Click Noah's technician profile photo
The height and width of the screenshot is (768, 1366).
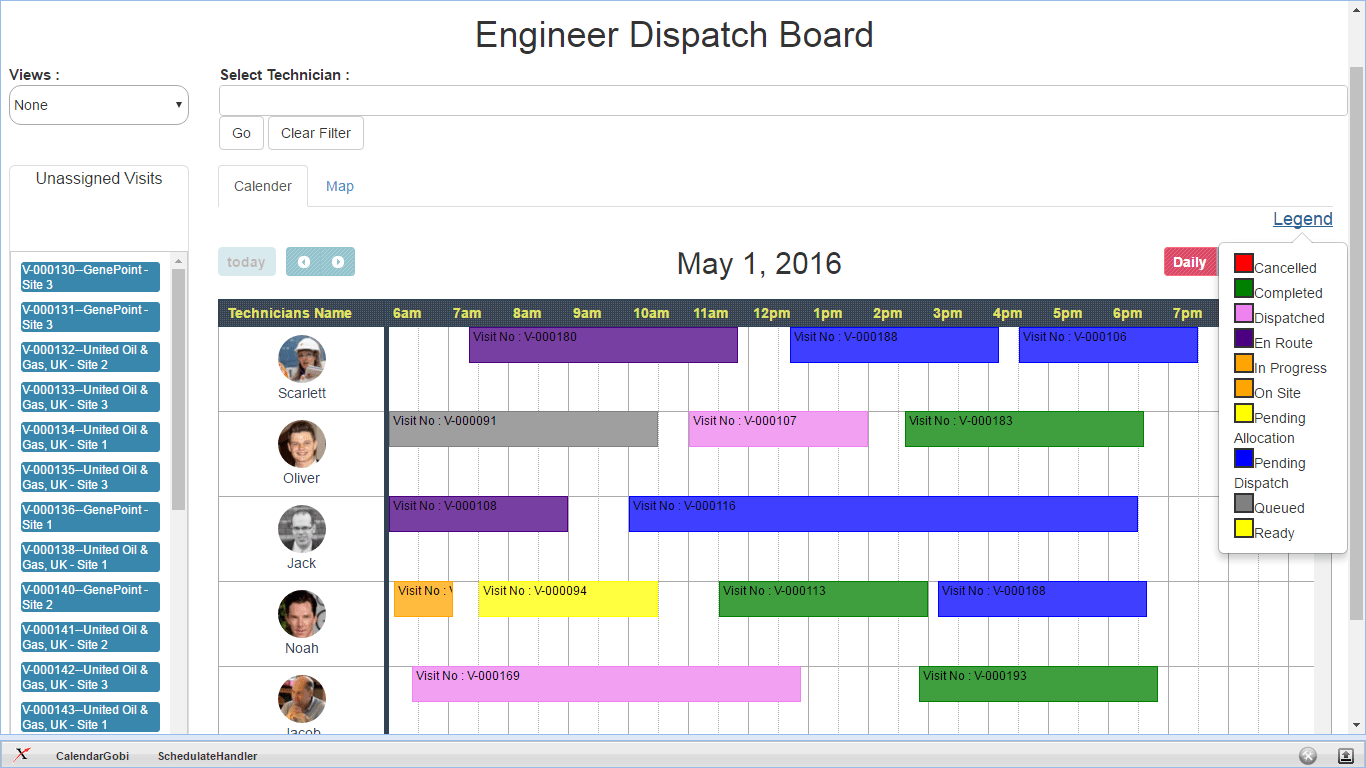301,614
